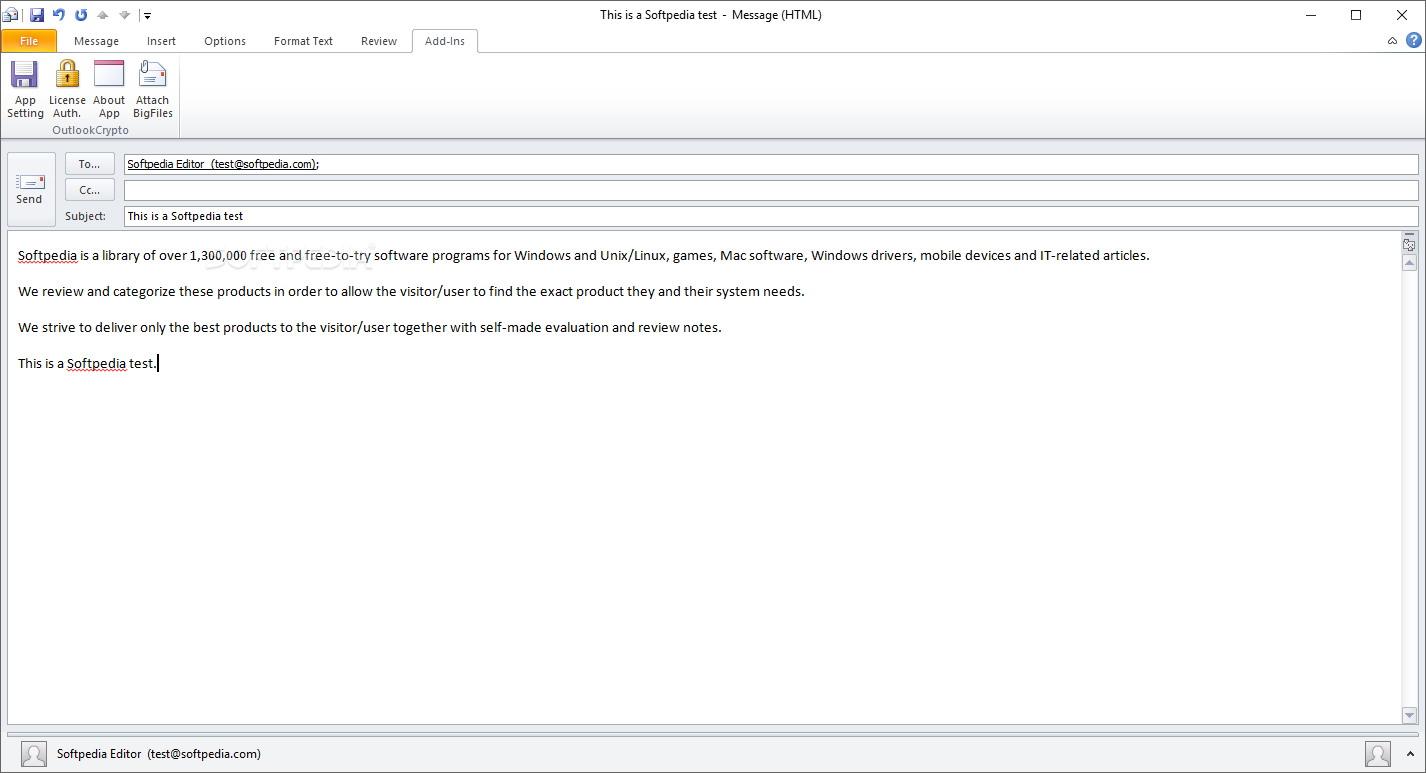Click the right contact photo in People Pane
Screen dimensions: 1426x773
(x=1378, y=754)
